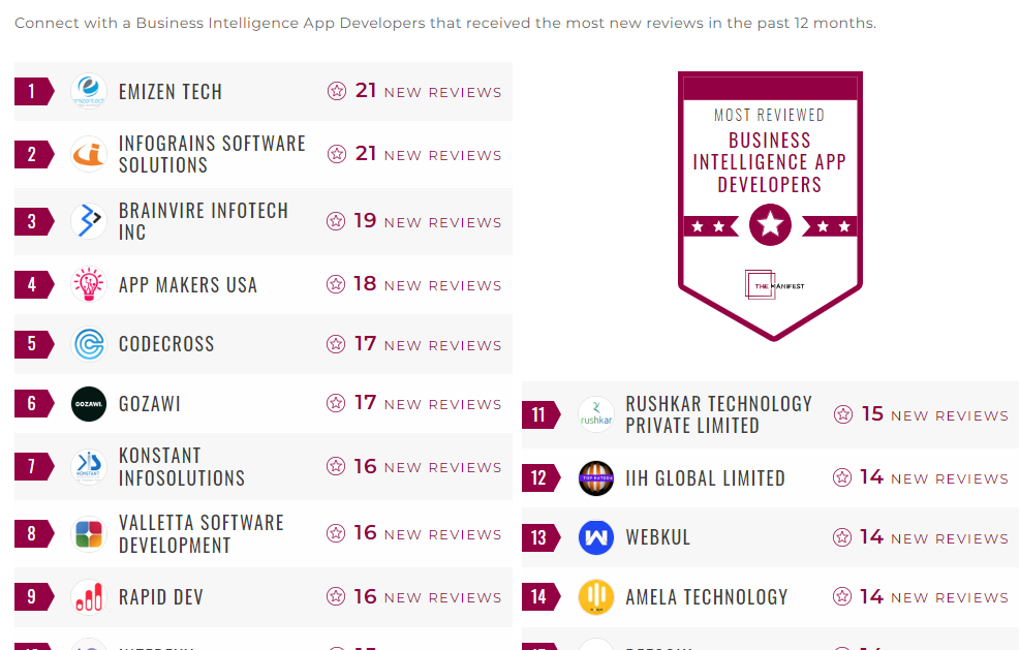Click the Most Reviewed badge image
Viewport: 1020px width, 650px height.
[x=770, y=205]
